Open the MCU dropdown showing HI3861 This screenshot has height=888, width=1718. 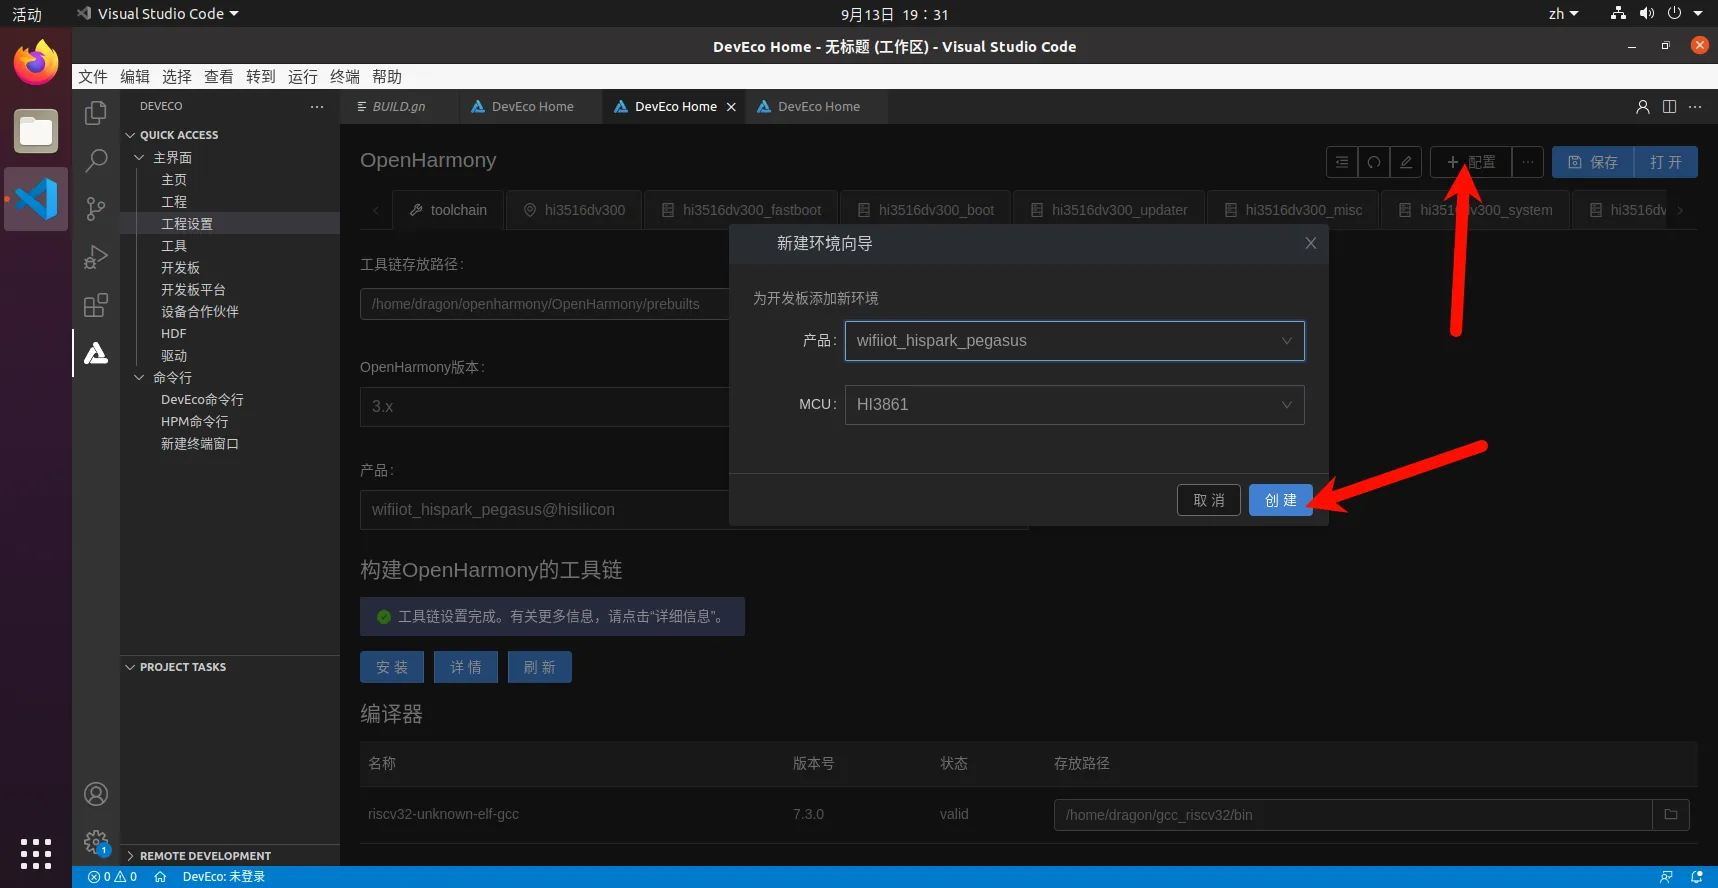[1074, 405]
